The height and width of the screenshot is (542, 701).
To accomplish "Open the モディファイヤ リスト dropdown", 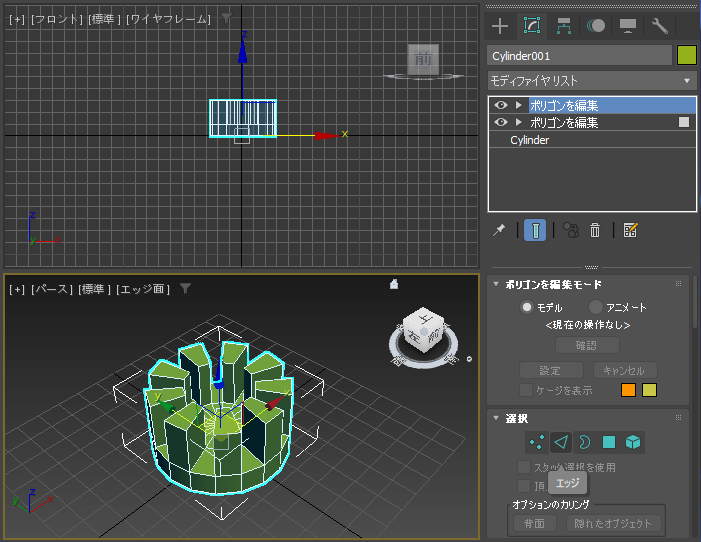I will [592, 81].
